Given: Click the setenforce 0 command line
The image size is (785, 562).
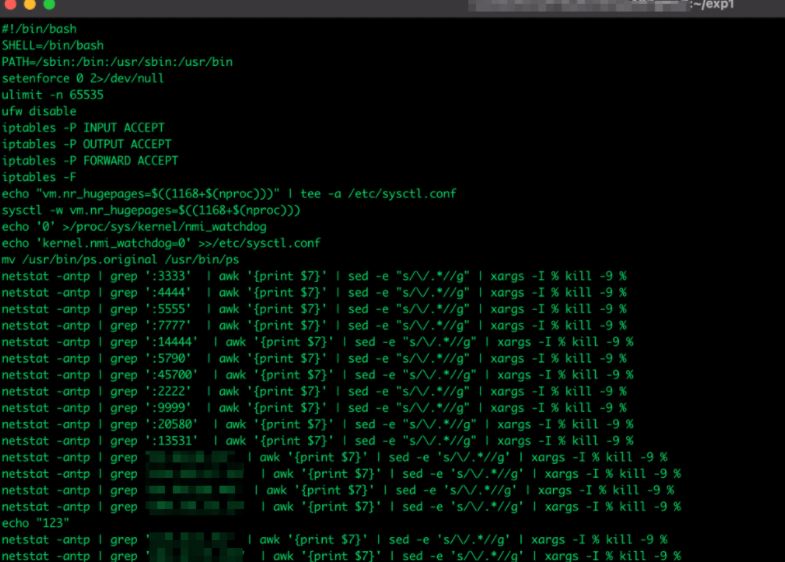Looking at the screenshot, I should click(83, 78).
